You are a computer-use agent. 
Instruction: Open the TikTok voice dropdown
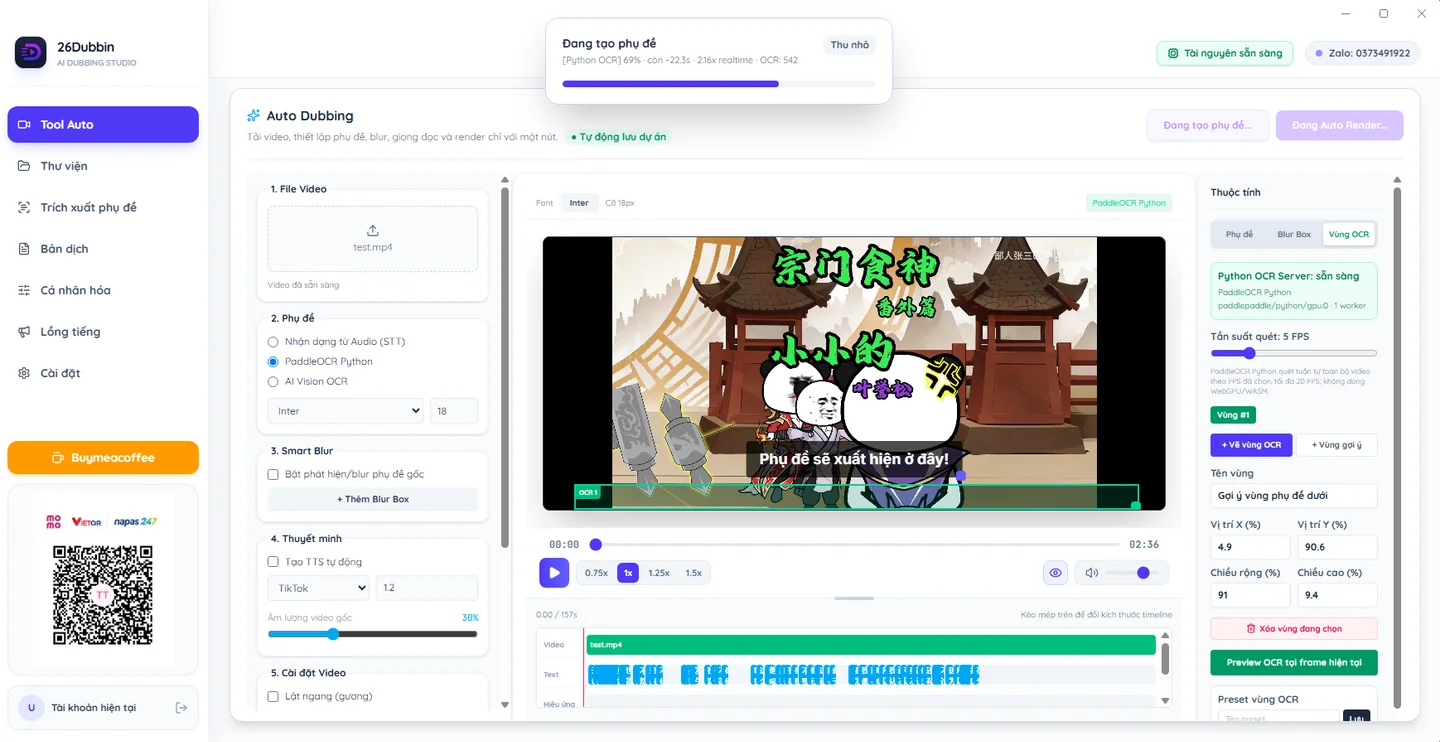(318, 588)
